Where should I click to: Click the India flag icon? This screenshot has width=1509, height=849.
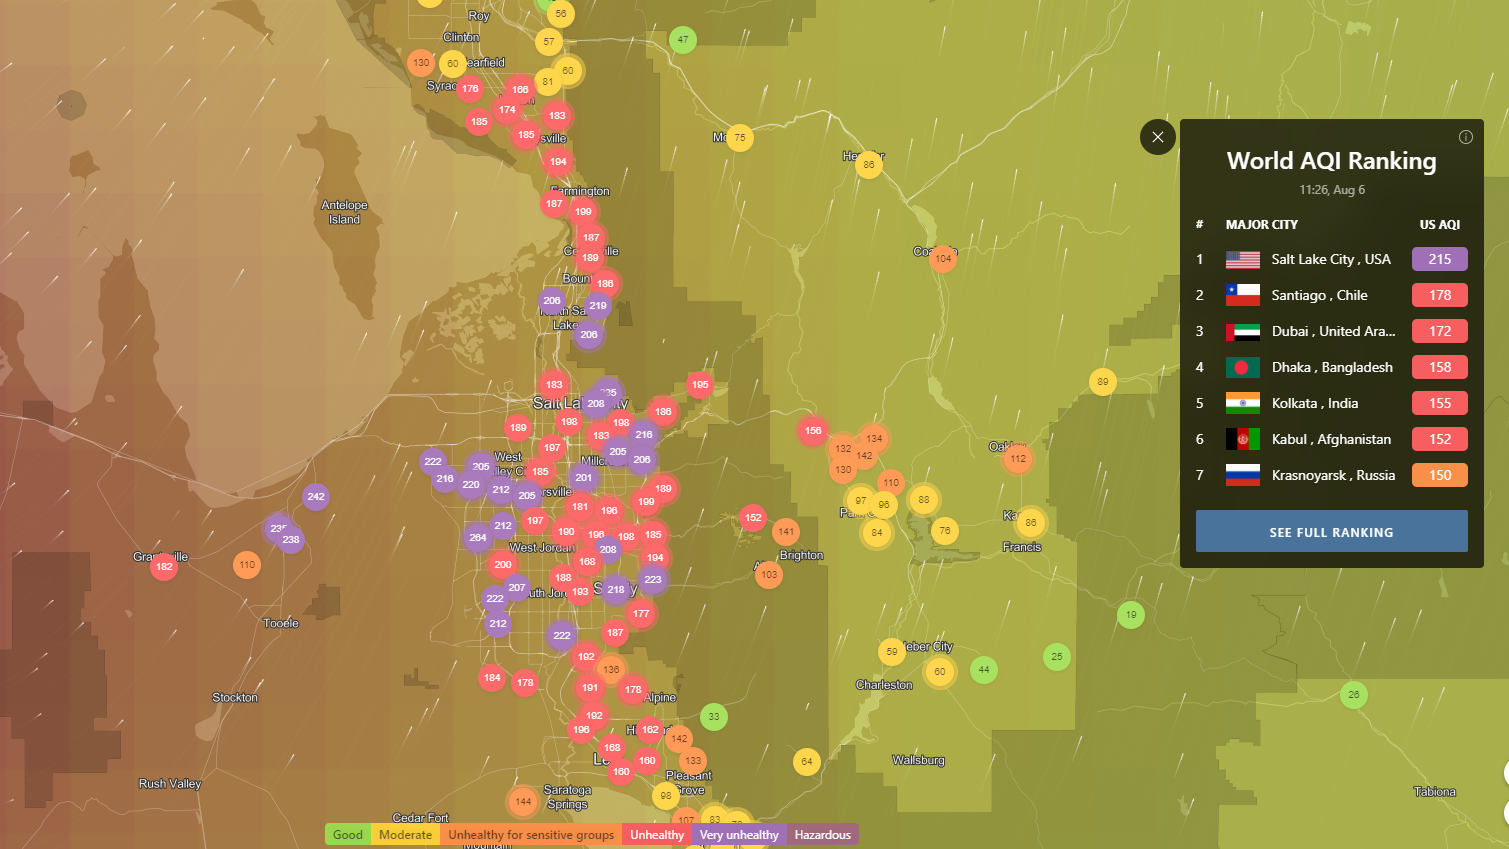coord(1243,403)
